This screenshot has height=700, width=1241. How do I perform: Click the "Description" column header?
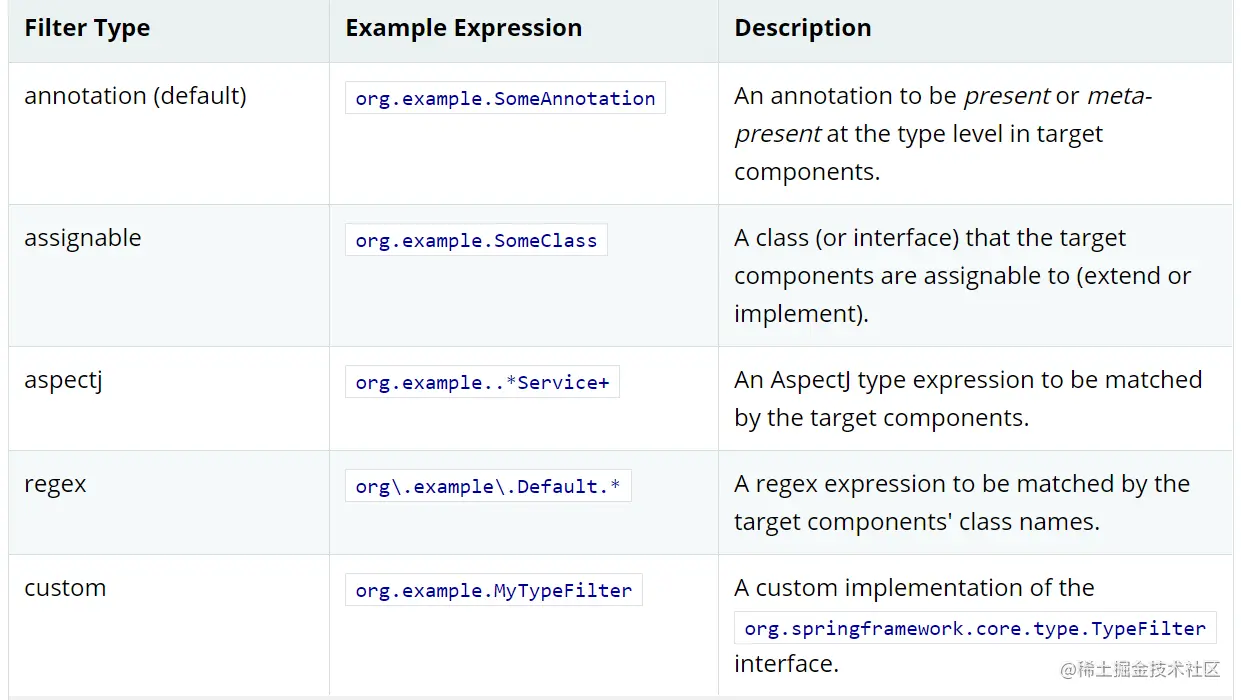(802, 28)
